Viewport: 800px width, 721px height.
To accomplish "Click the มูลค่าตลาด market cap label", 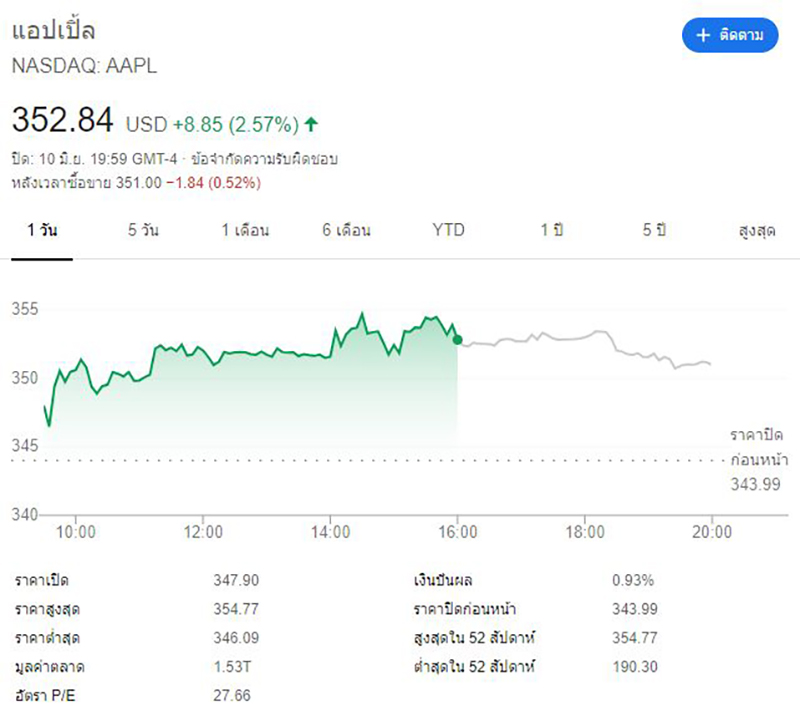I will coord(47,664).
